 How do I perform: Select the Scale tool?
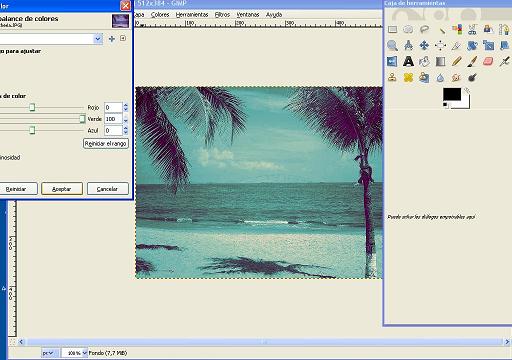point(488,45)
